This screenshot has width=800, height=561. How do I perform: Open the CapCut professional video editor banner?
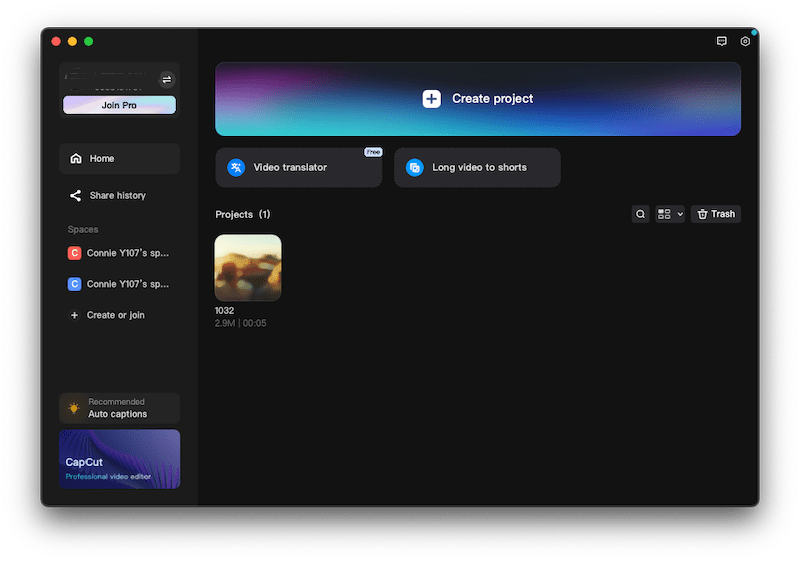(x=119, y=459)
